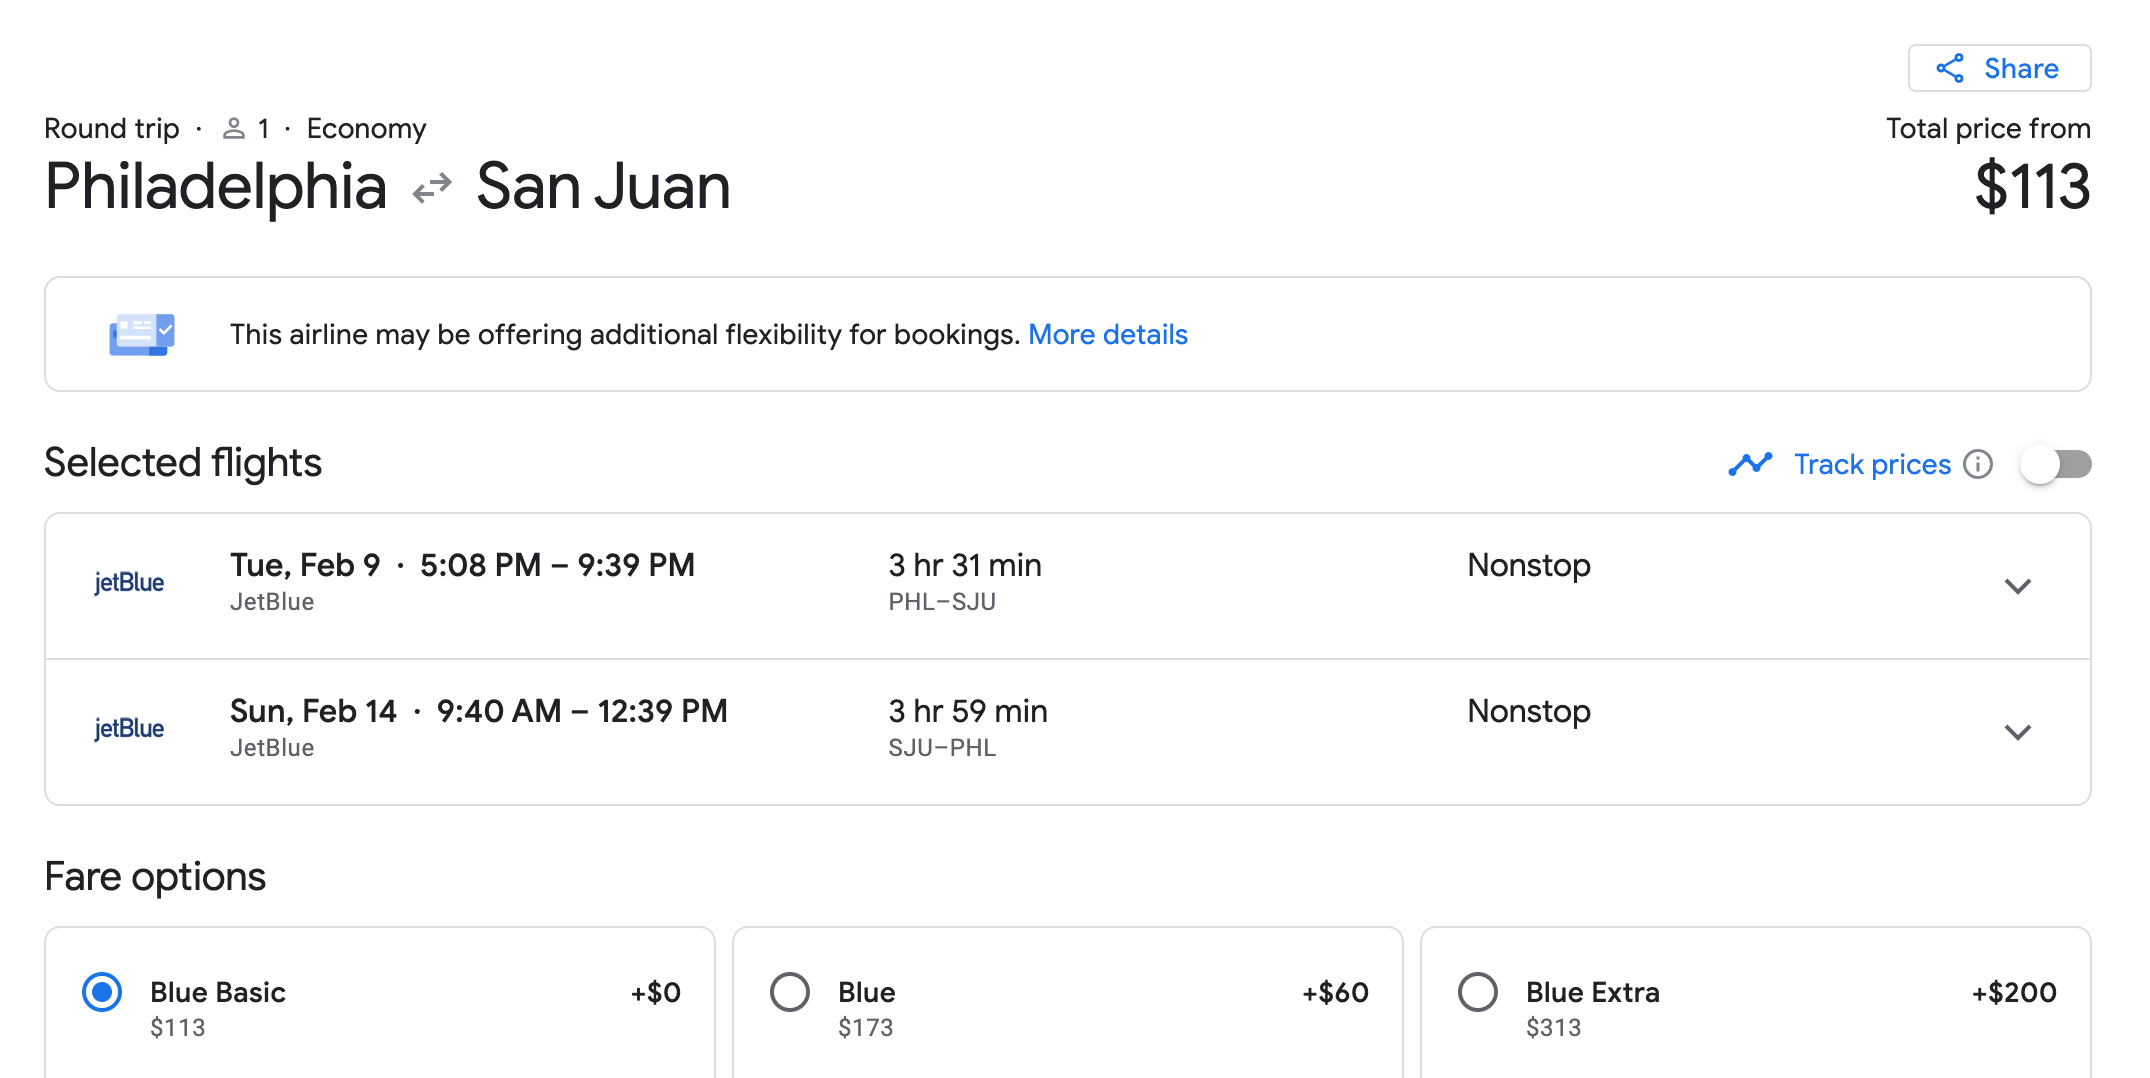Screen dimensions: 2150x1078
Task: Click the JetBlue logo on Feb 14 flight
Action: coord(129,729)
